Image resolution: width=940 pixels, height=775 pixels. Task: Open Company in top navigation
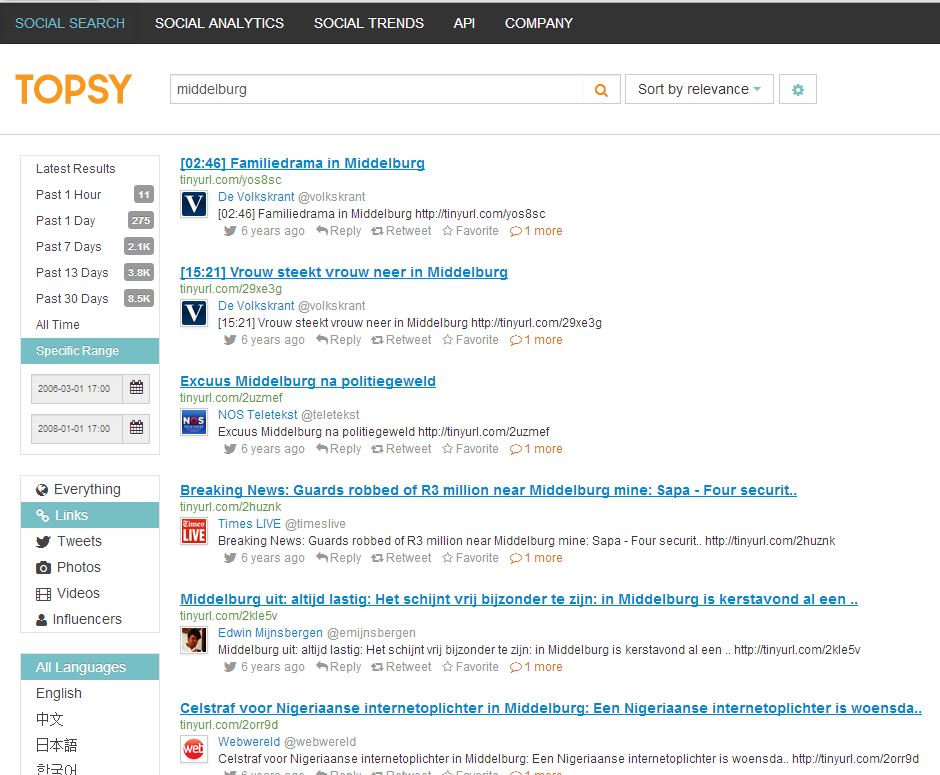tap(538, 23)
